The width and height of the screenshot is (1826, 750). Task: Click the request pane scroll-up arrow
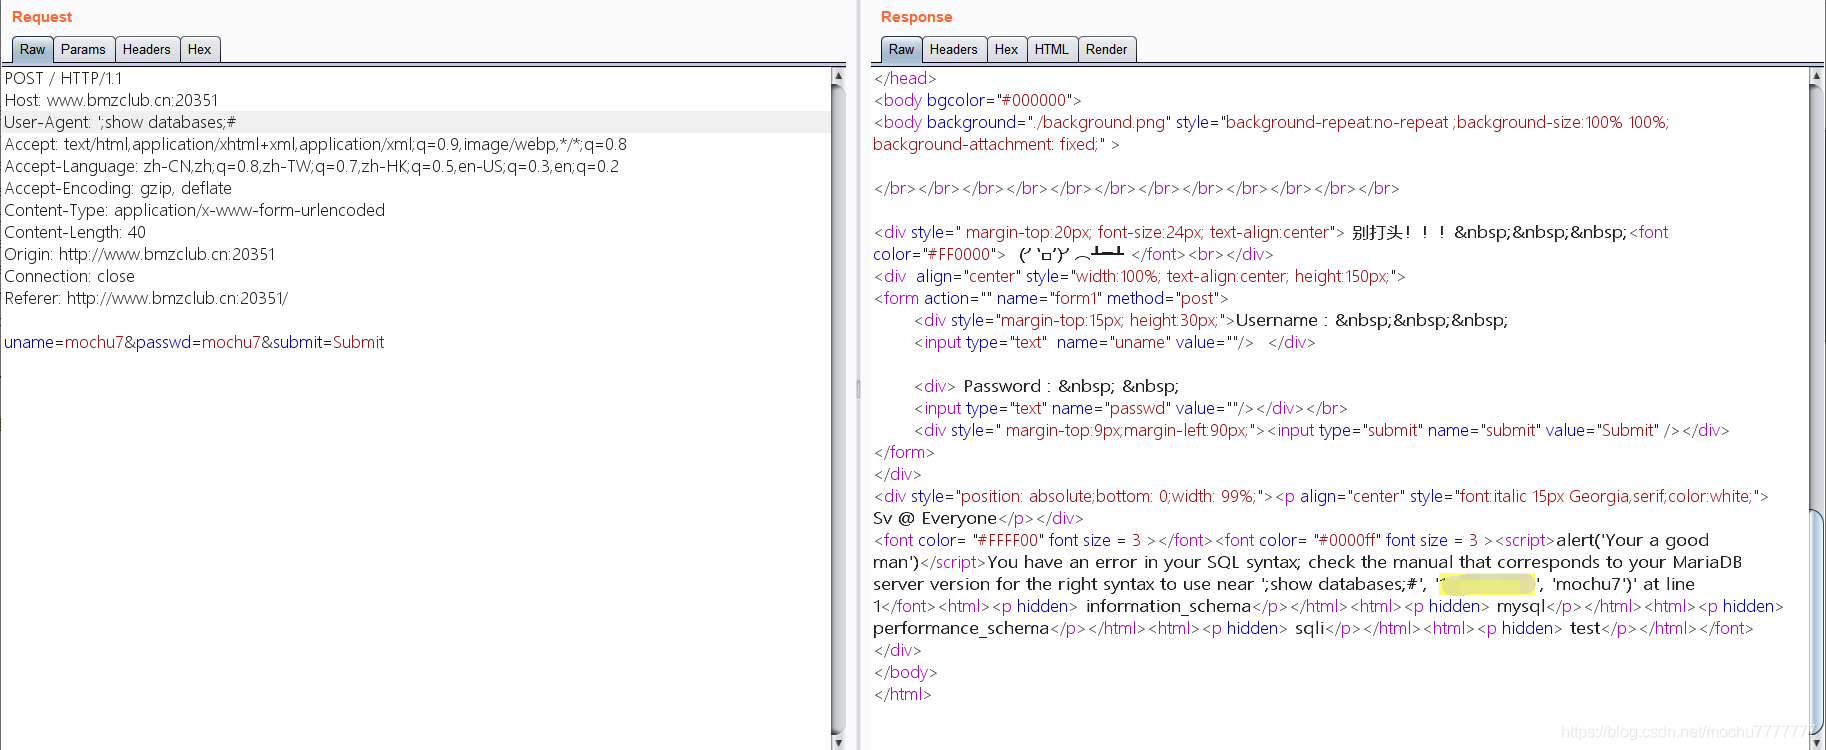pos(838,76)
